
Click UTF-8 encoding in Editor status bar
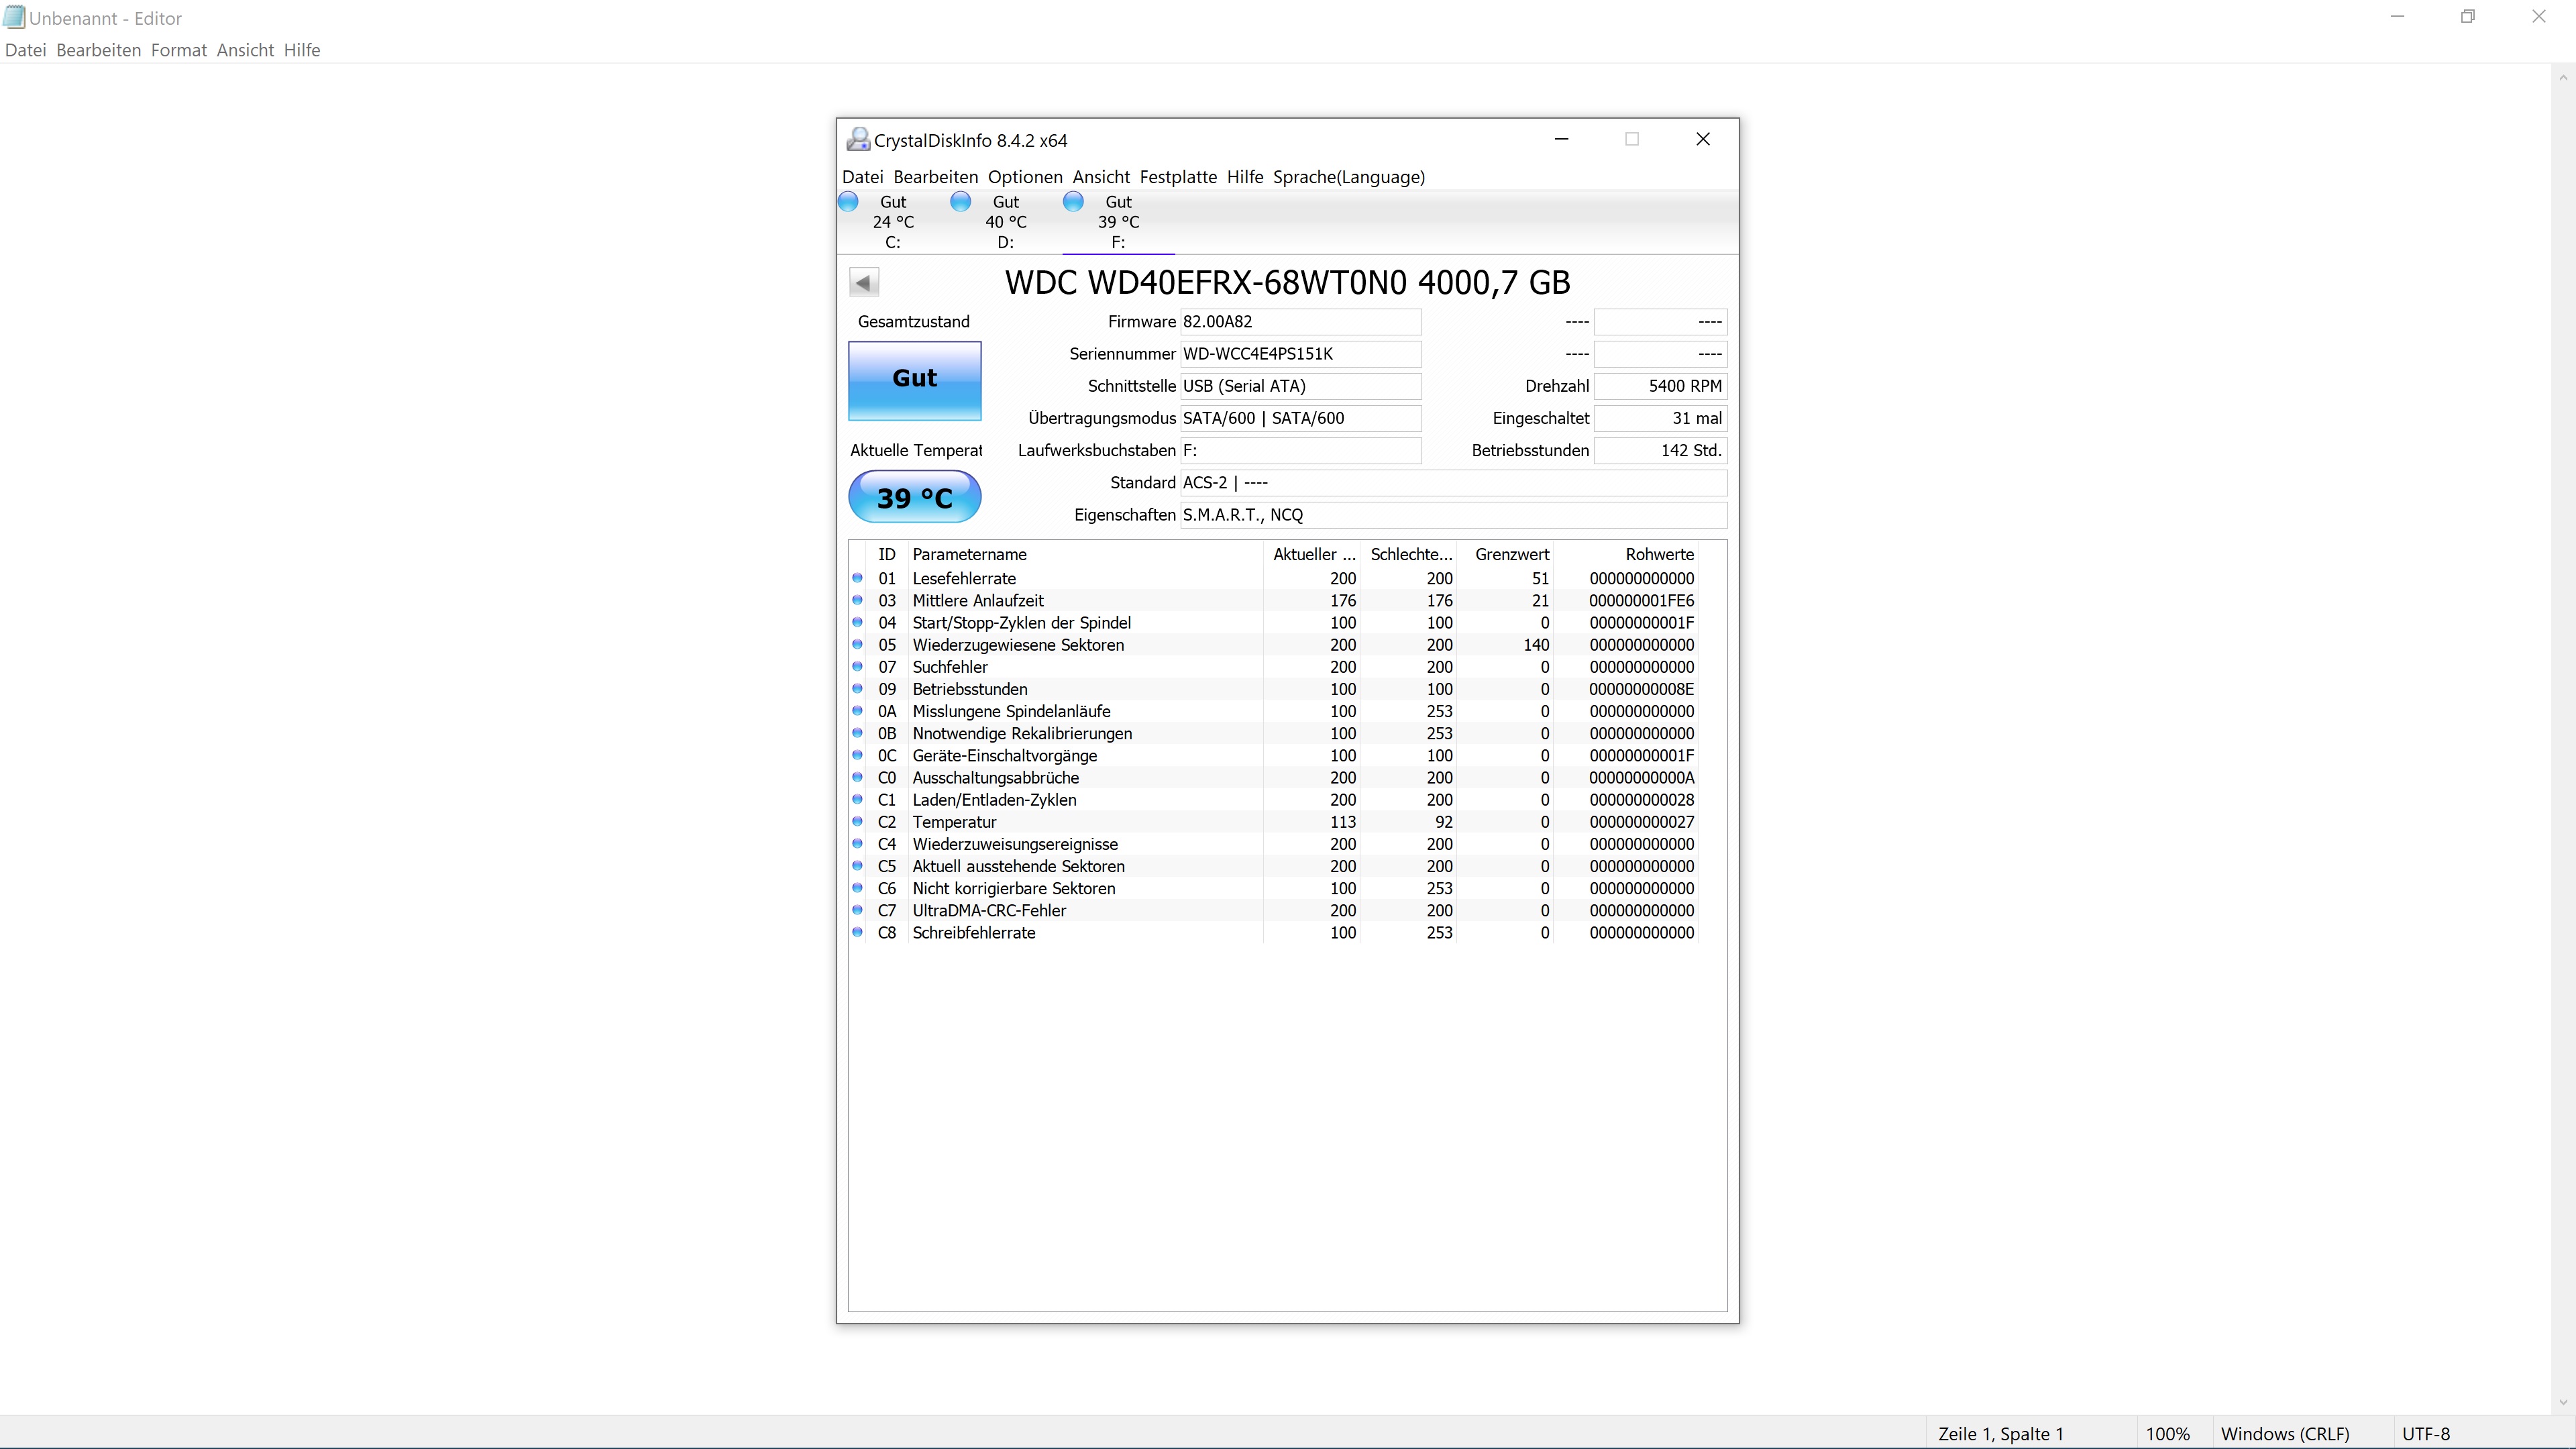2426,1434
